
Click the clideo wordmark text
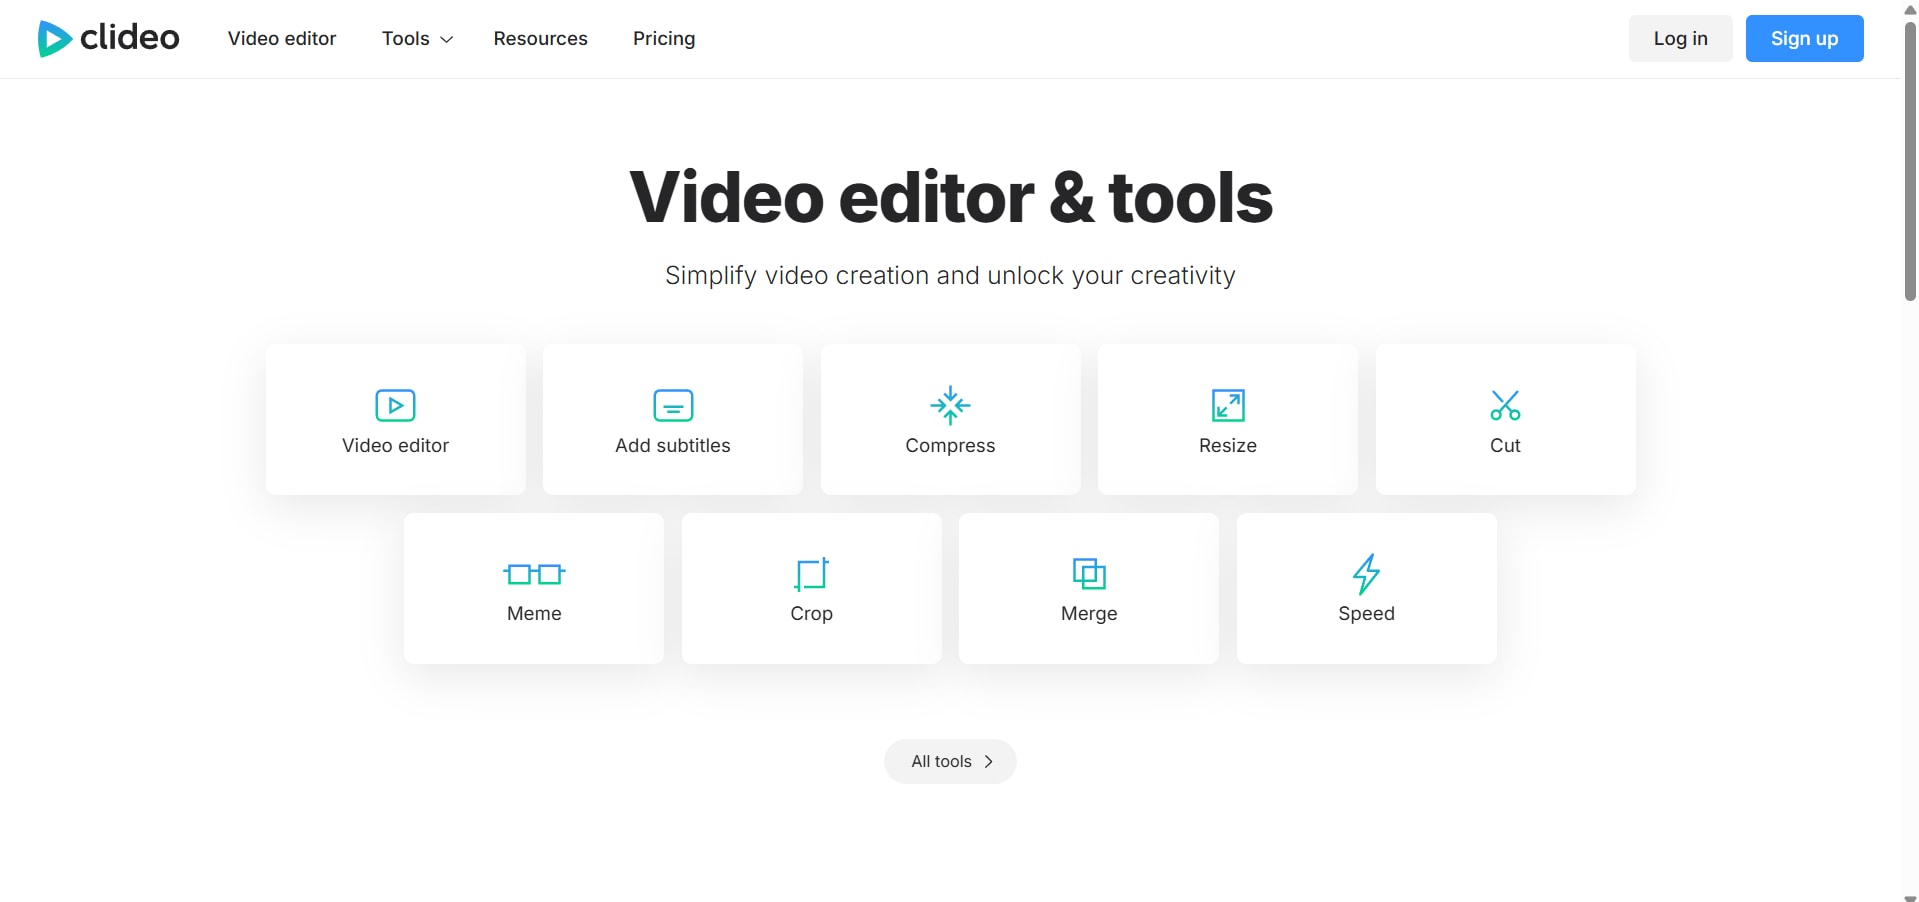coord(130,38)
